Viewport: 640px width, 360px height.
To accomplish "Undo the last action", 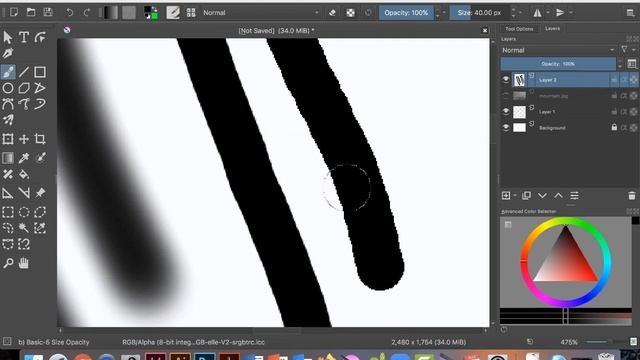I will (x=70, y=12).
